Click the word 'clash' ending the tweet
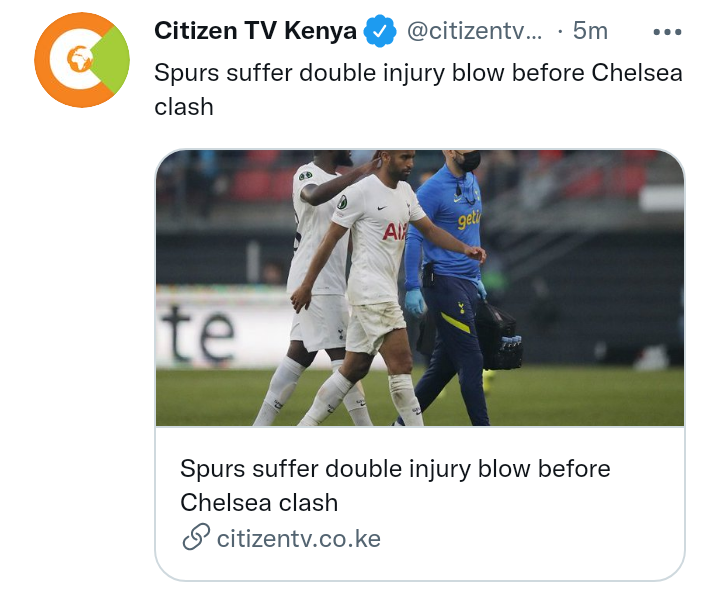 coord(184,106)
